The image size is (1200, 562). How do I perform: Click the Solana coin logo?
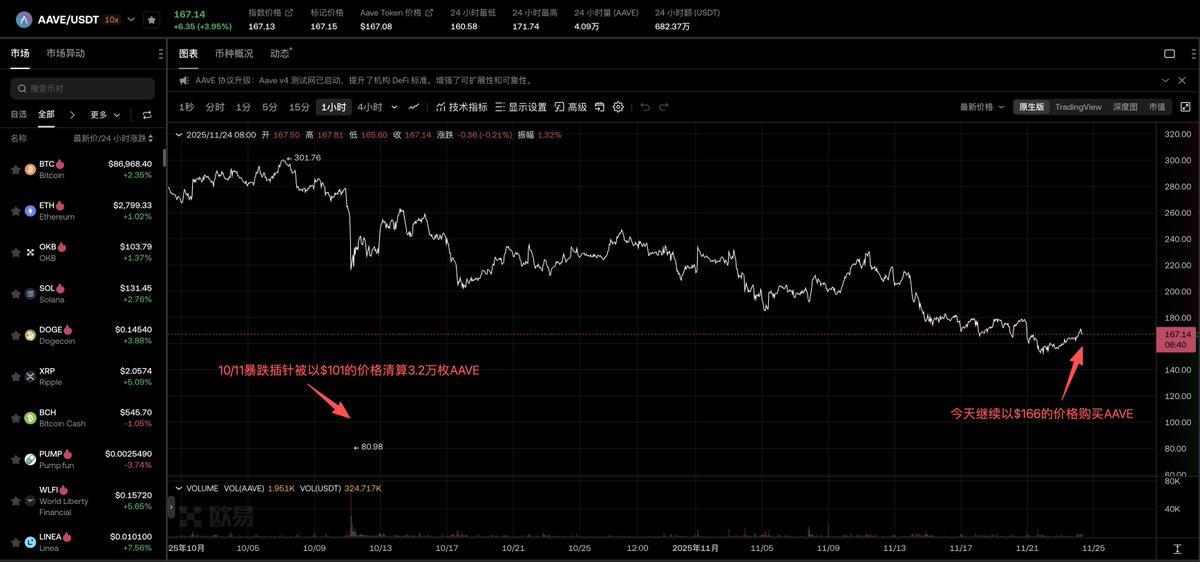coord(30,293)
